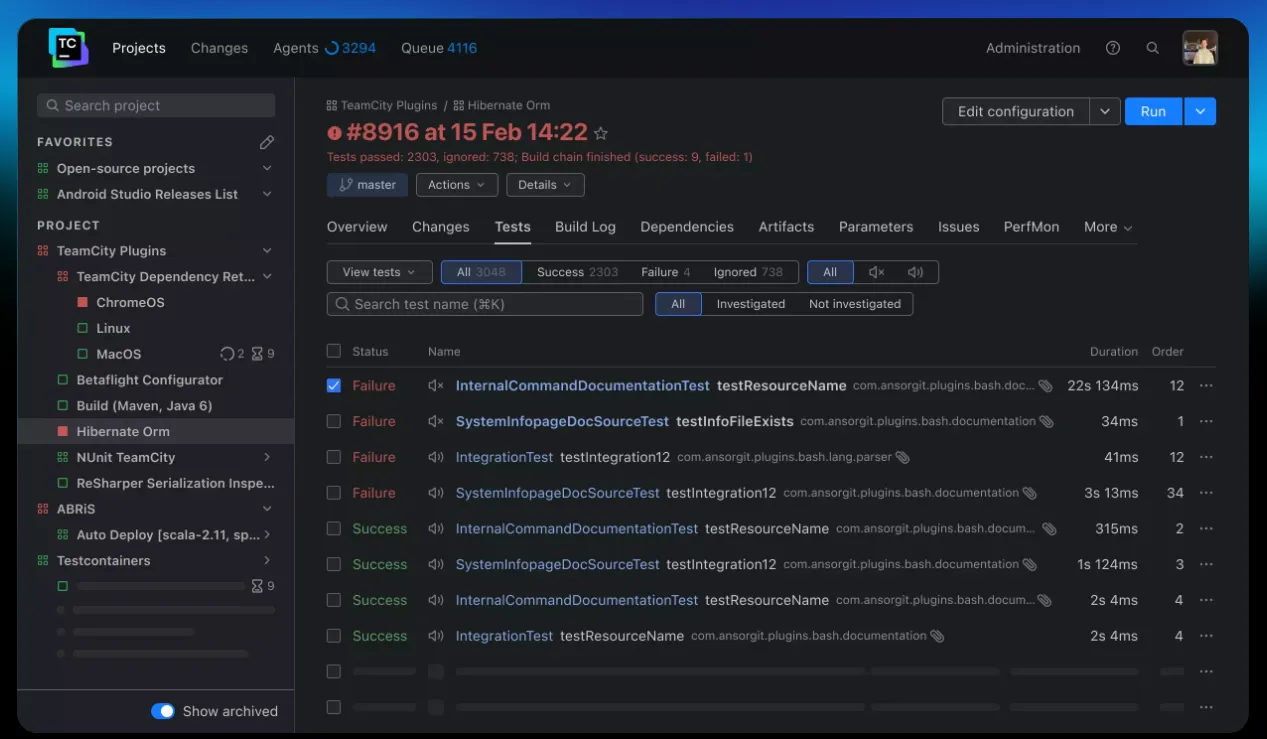Image resolution: width=1267 pixels, height=739 pixels.
Task: Click the Search project field
Action: point(156,106)
